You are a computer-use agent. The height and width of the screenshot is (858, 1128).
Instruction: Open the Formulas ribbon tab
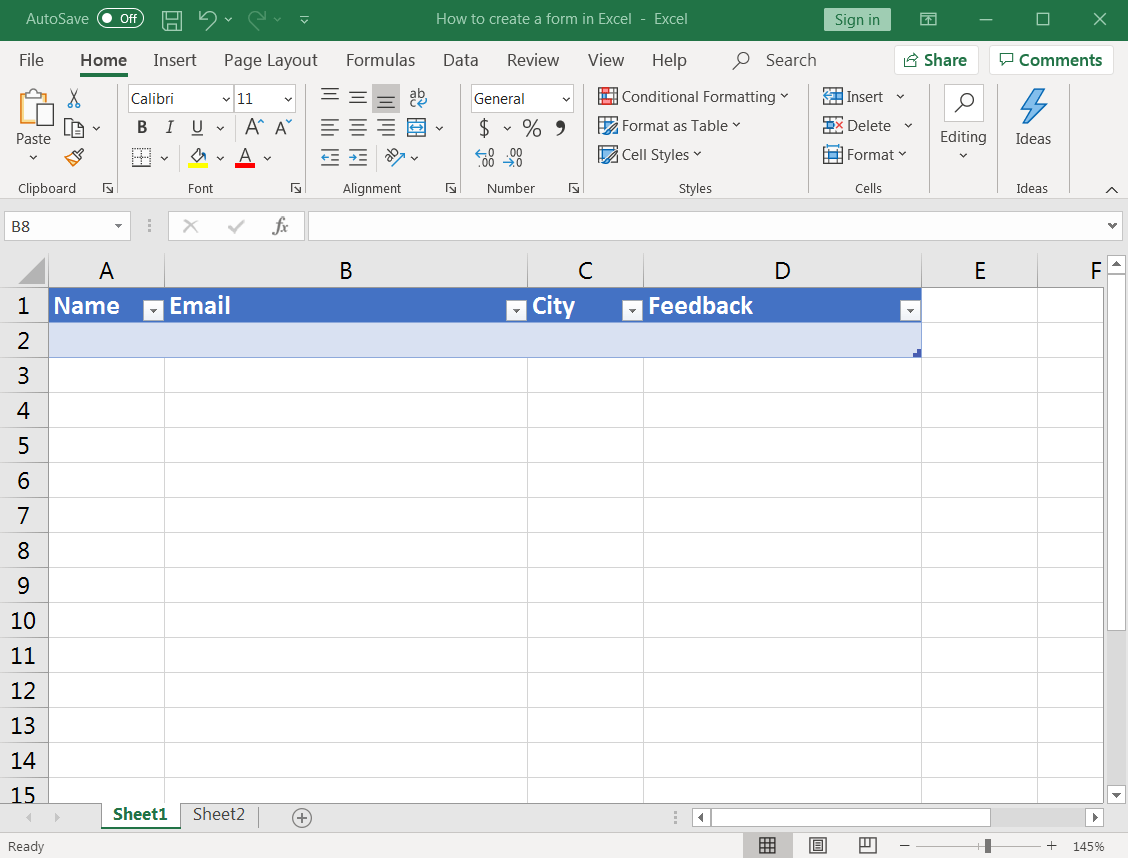point(378,60)
